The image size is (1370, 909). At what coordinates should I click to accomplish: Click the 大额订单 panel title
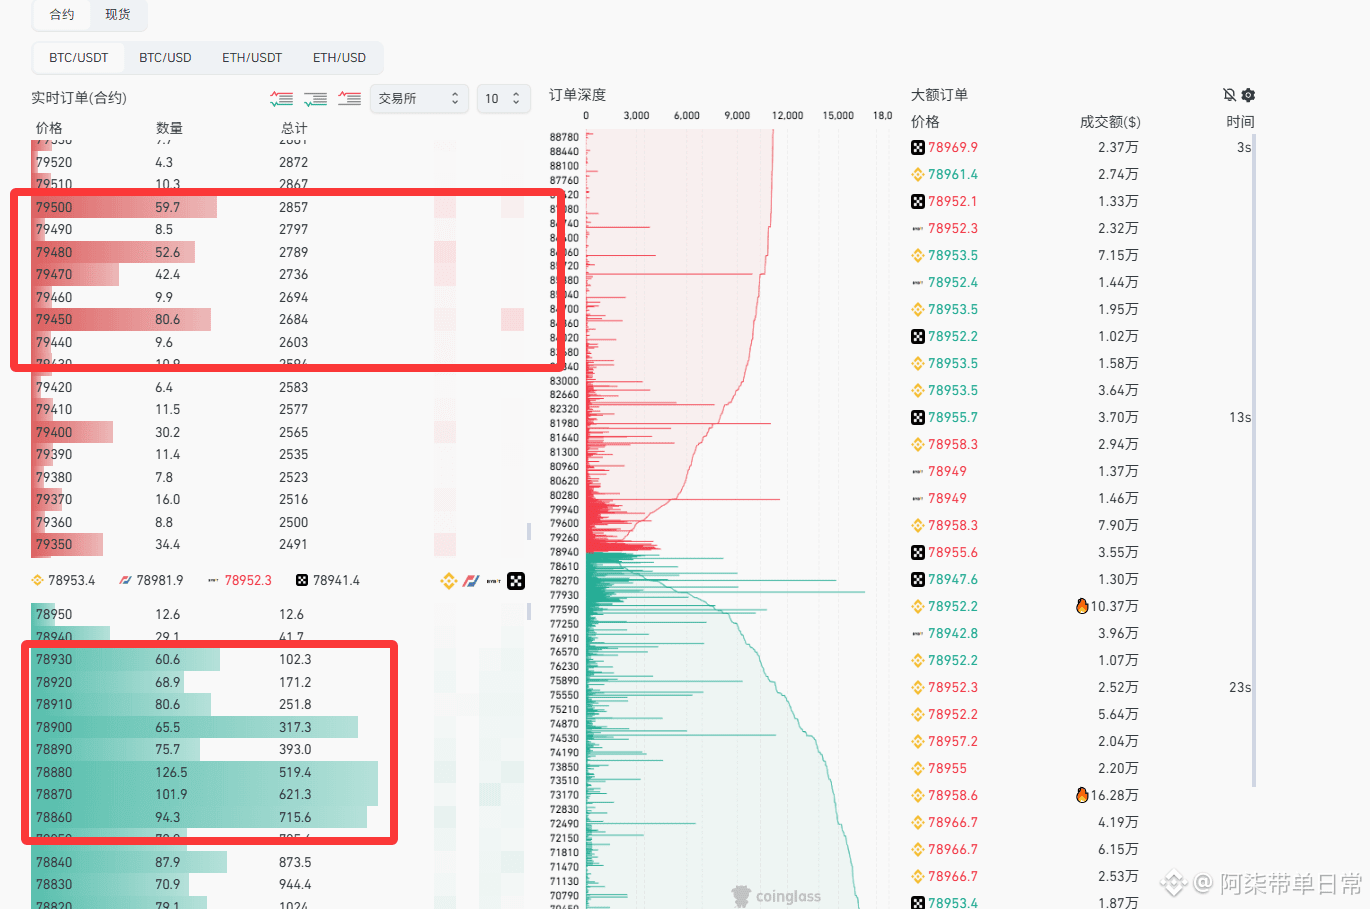point(939,95)
